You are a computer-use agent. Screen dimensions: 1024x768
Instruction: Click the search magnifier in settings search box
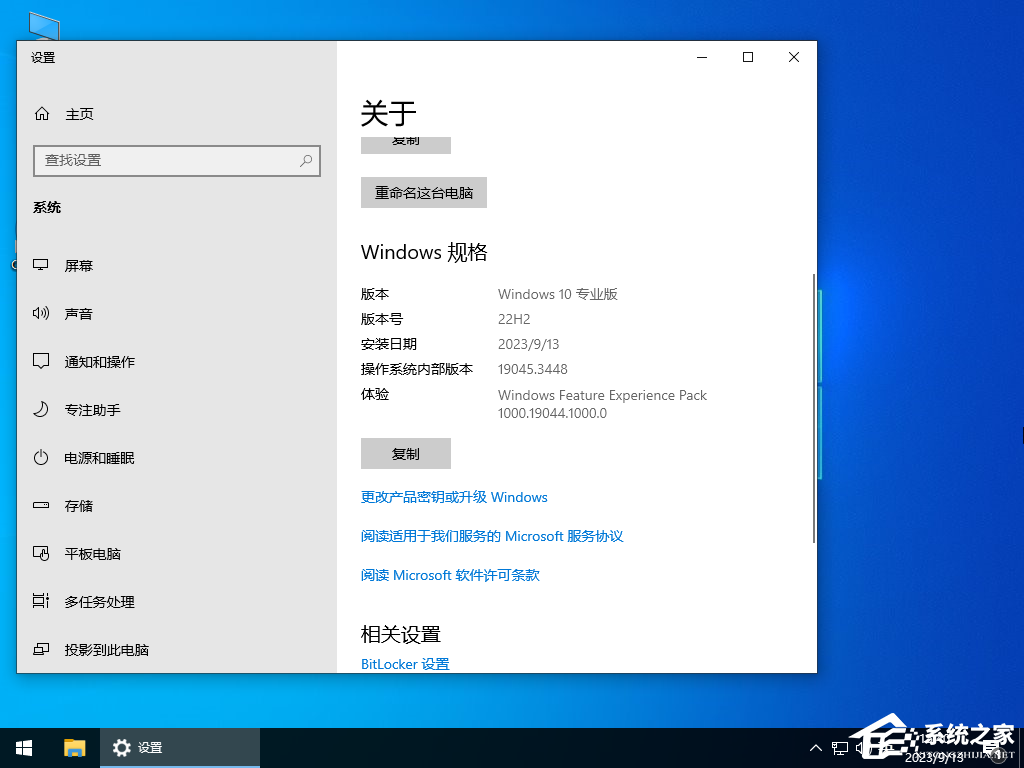point(306,160)
